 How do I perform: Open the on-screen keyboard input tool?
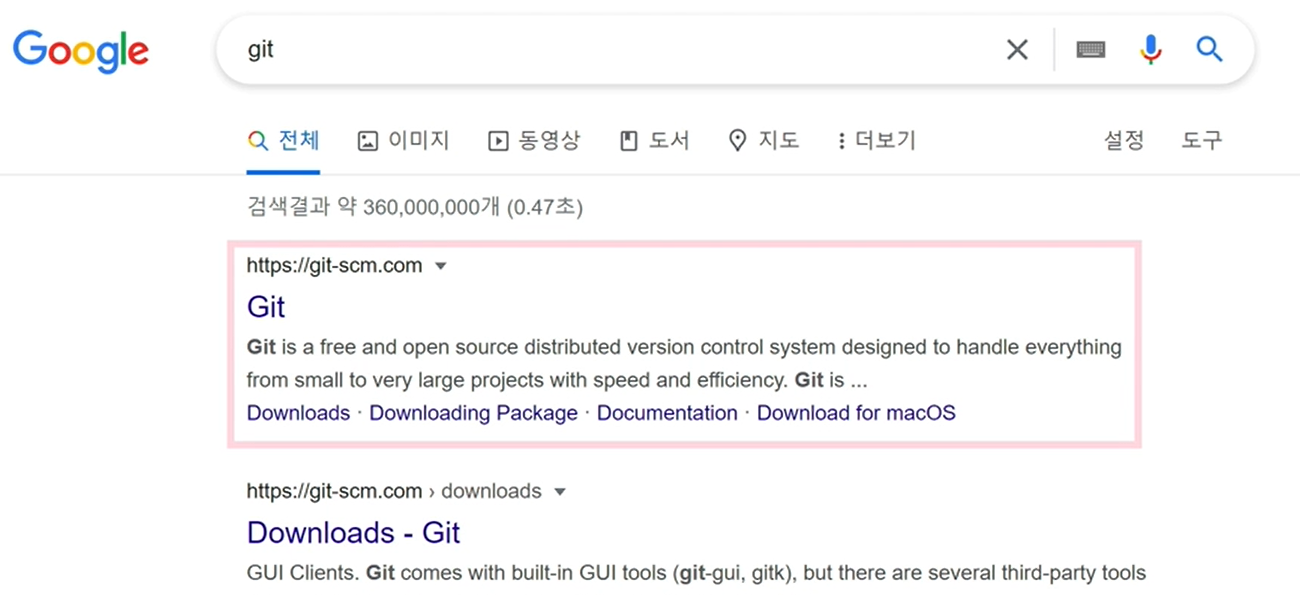coord(1090,49)
